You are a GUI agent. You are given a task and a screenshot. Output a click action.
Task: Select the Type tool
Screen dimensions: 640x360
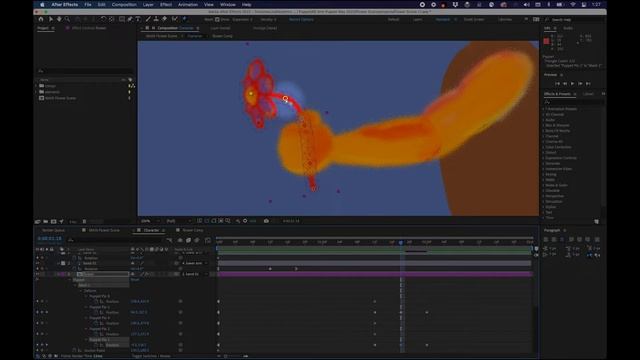138,19
